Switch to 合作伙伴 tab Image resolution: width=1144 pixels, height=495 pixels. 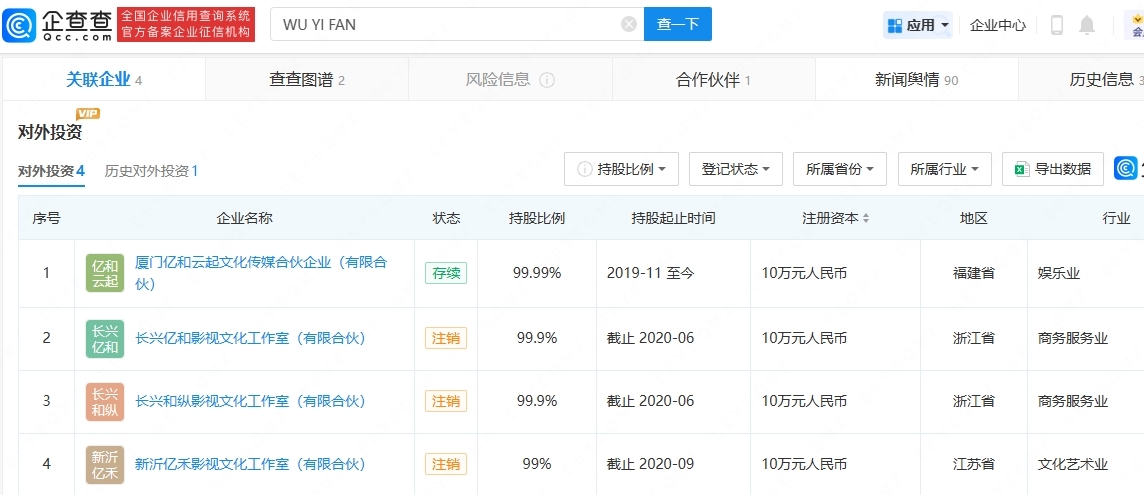tap(714, 80)
